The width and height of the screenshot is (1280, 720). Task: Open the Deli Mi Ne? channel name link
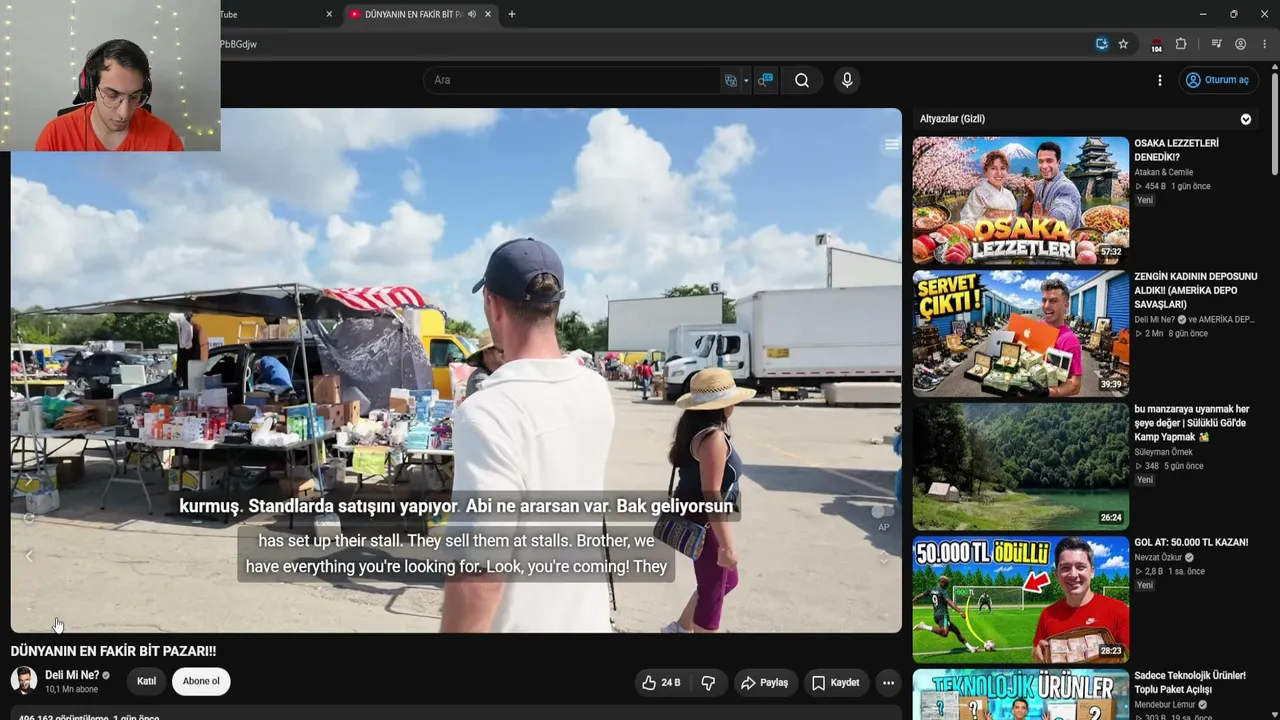click(x=72, y=675)
